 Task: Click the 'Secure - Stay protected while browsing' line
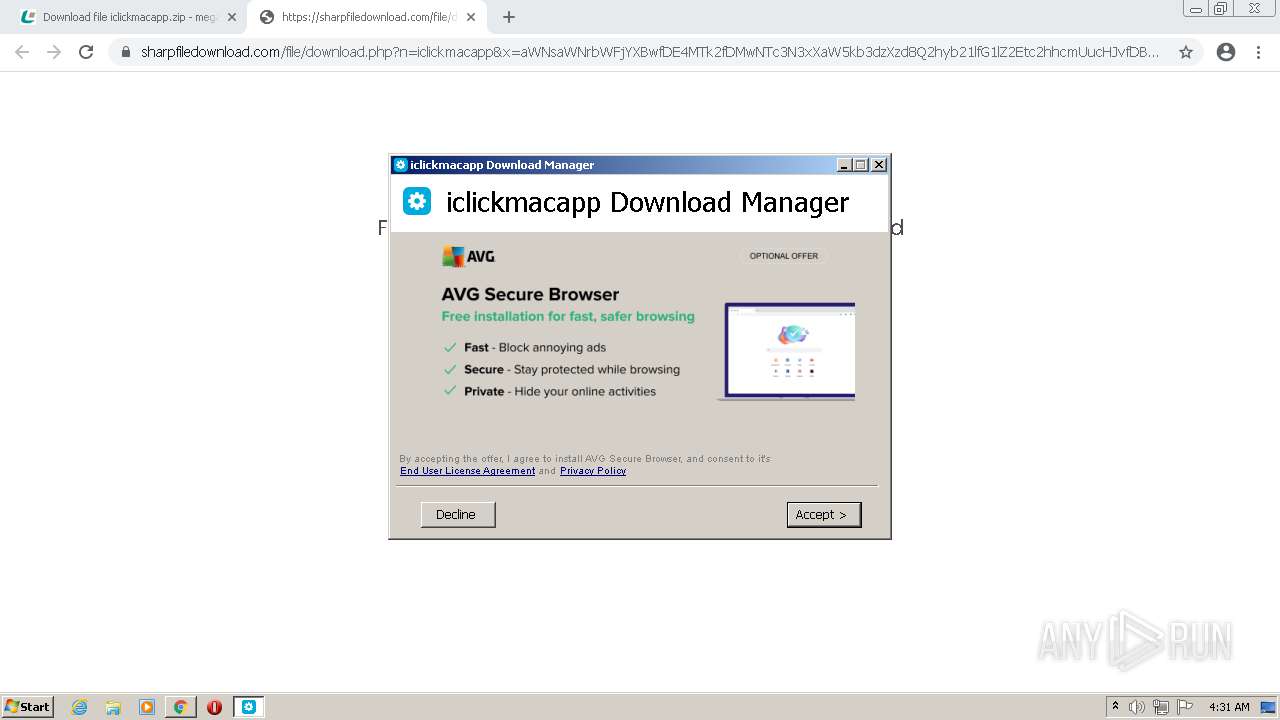(x=562, y=369)
